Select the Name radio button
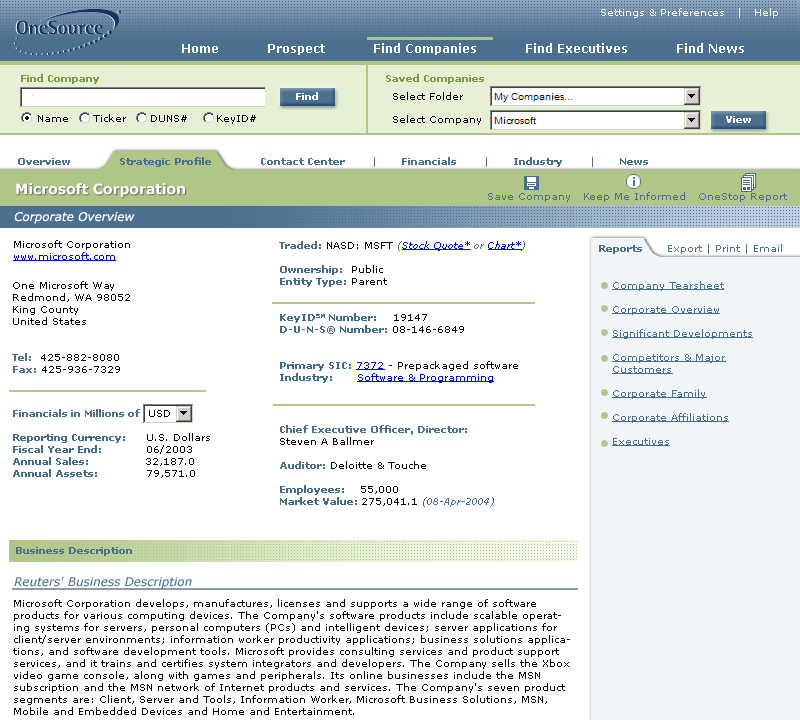The image size is (800, 720). (x=27, y=118)
